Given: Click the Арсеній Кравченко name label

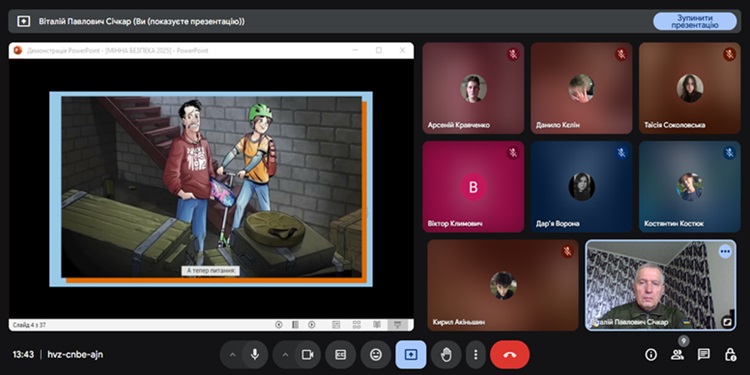Looking at the screenshot, I should click(x=458, y=125).
